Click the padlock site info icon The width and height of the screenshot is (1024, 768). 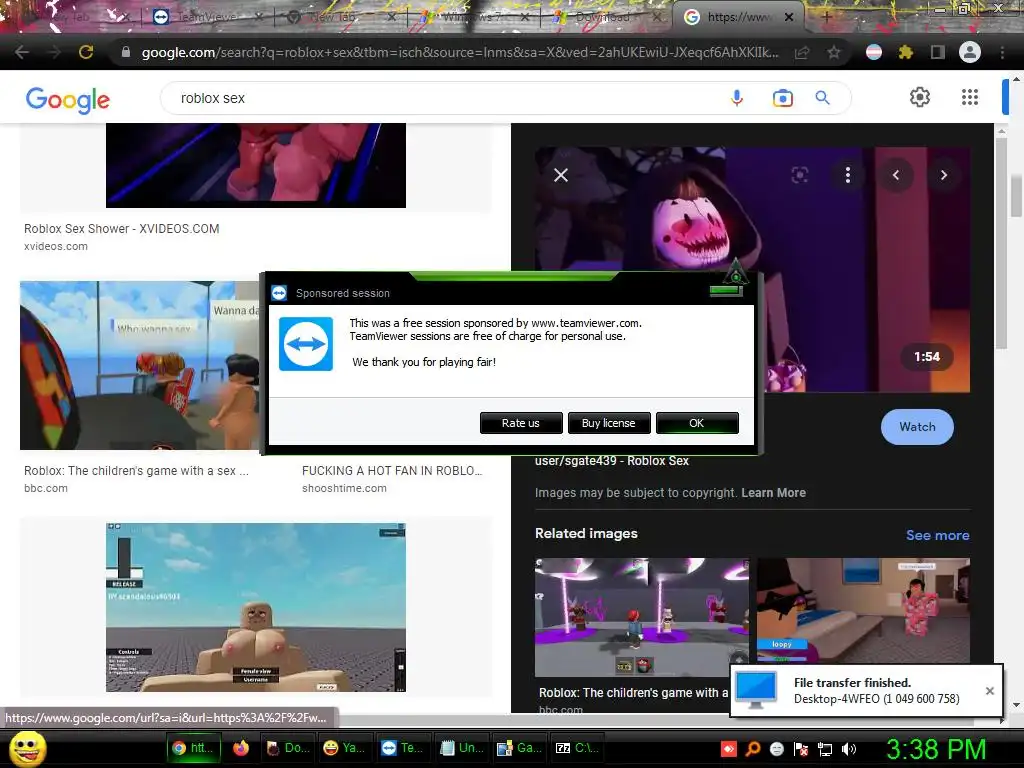(126, 52)
